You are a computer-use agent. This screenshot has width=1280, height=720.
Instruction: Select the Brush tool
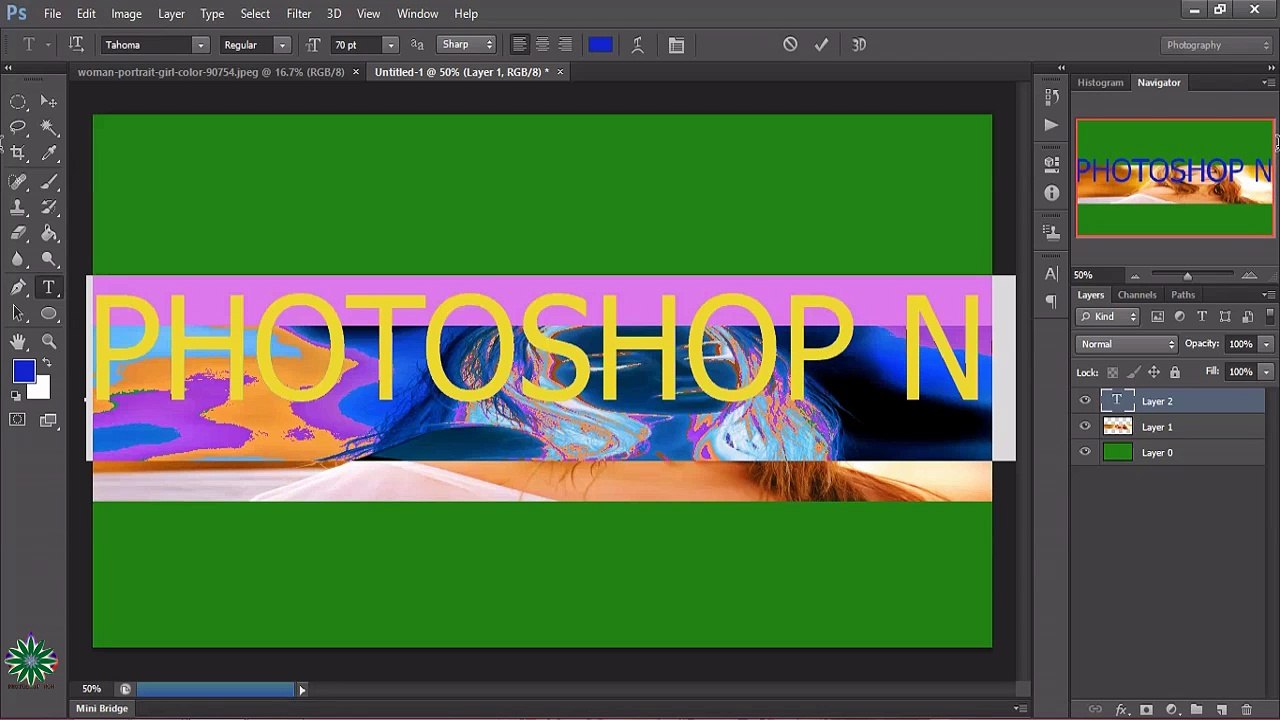point(49,182)
